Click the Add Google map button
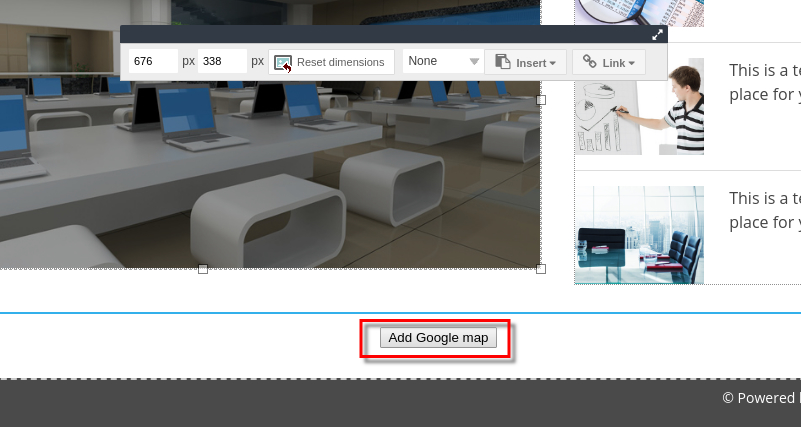 coord(438,338)
